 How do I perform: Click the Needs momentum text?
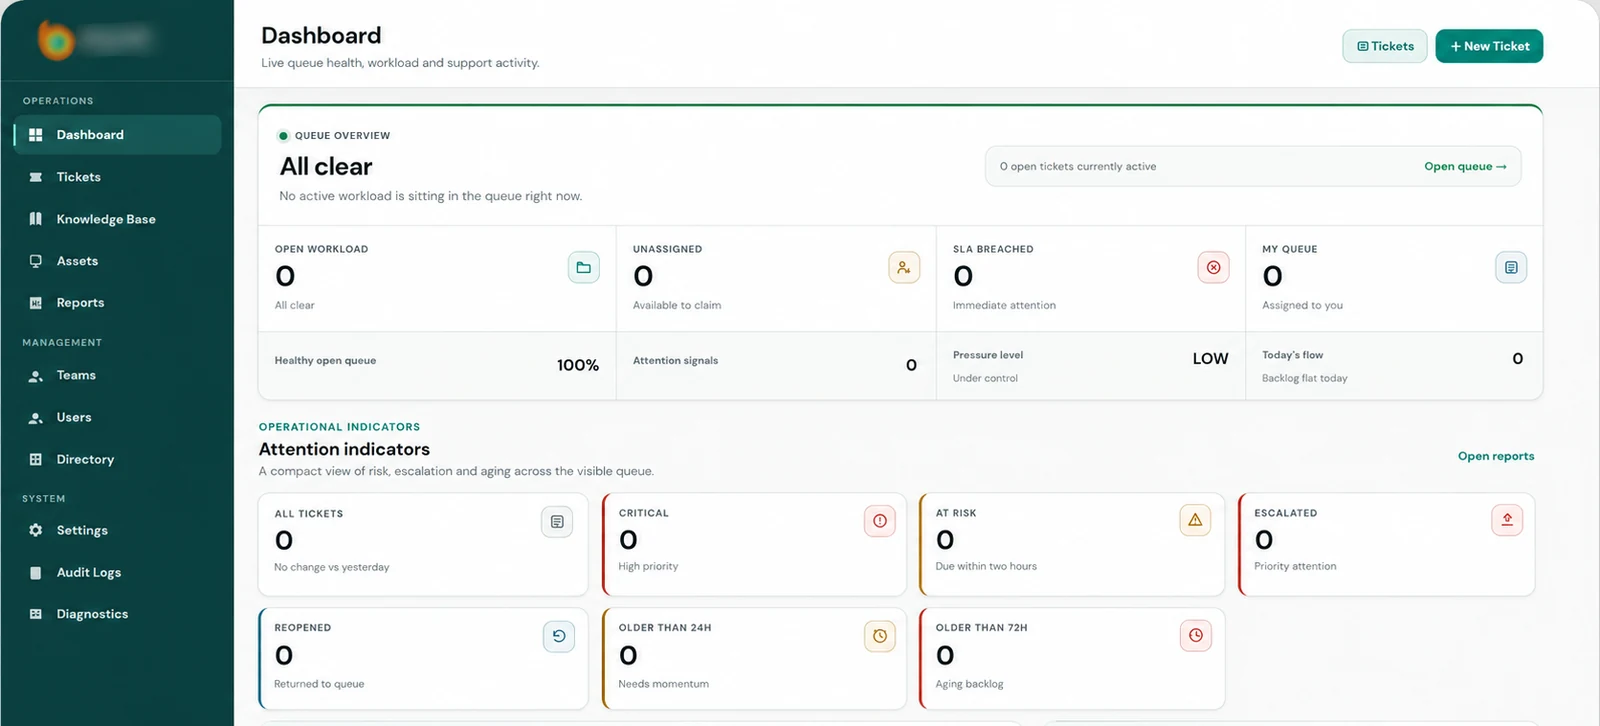(x=663, y=685)
